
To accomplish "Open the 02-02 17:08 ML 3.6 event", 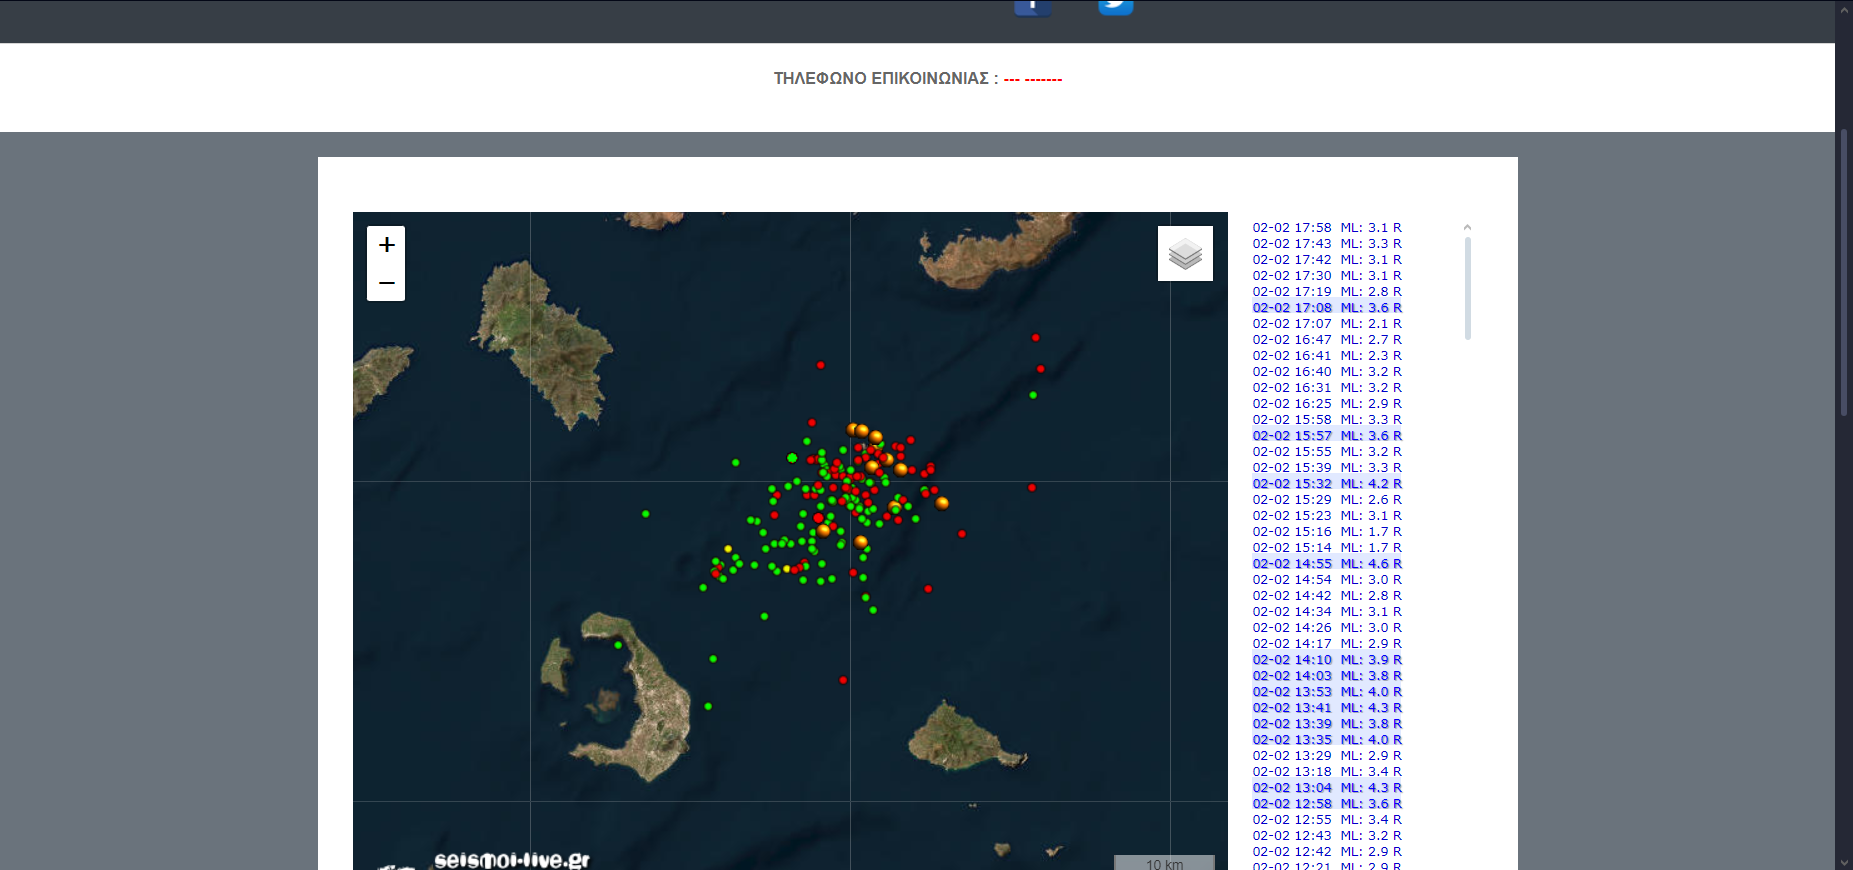I will click(1327, 308).
